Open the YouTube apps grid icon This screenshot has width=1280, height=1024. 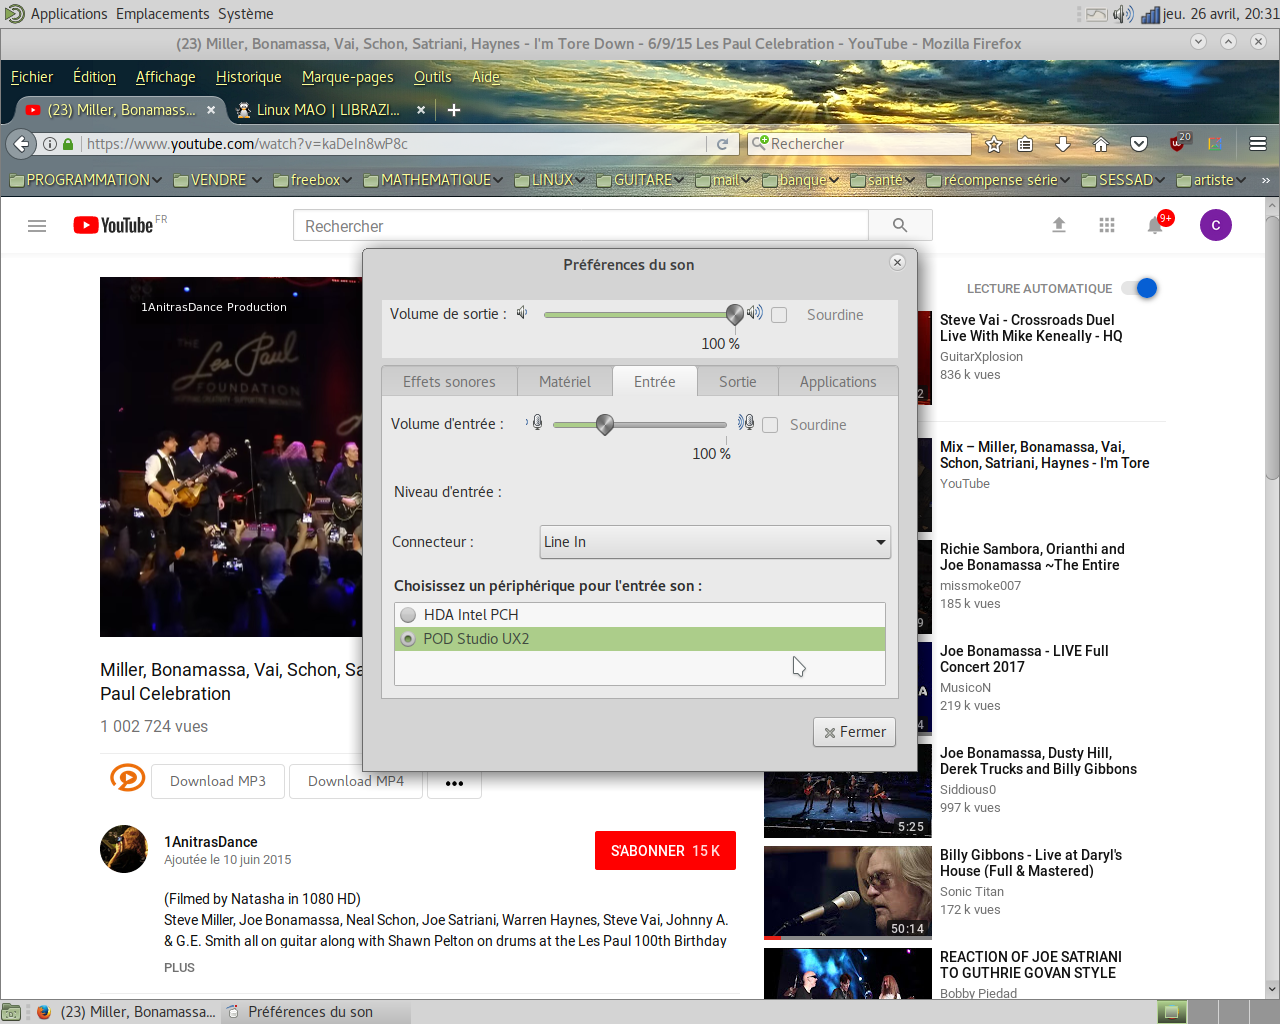click(x=1107, y=225)
